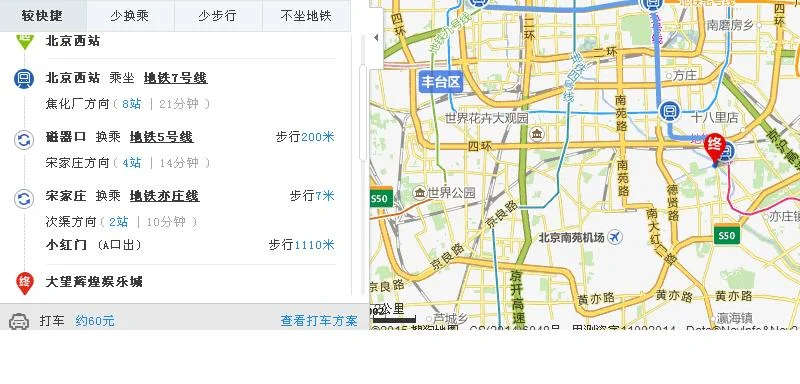Click the 步行7米 walking distance
Screen dimensions: 800x384
312,196
